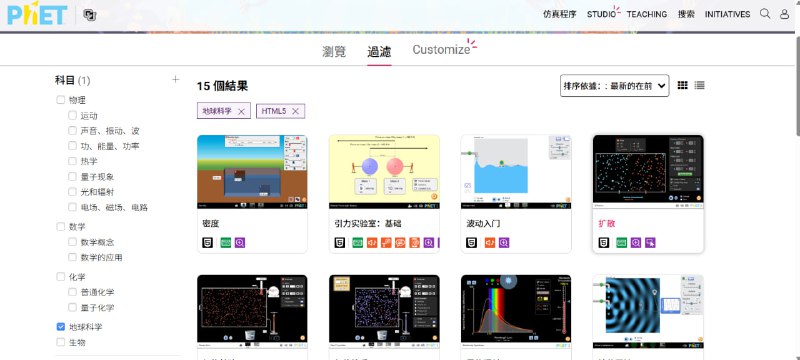Check the 电场、磁场、电路 checkbox

tap(72, 207)
